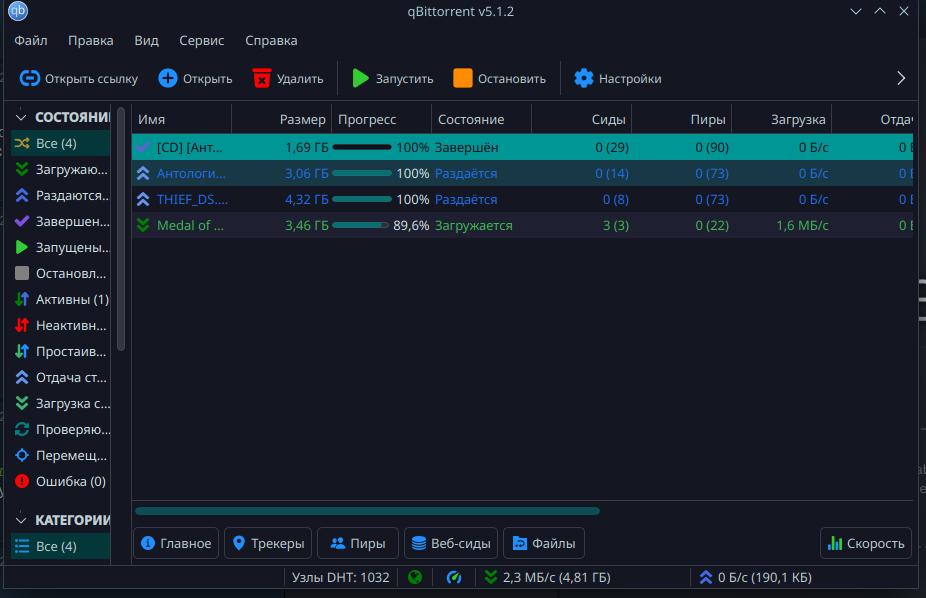The height and width of the screenshot is (598, 926).
Task: Switch to the 'Пиры' tab
Action: point(358,543)
